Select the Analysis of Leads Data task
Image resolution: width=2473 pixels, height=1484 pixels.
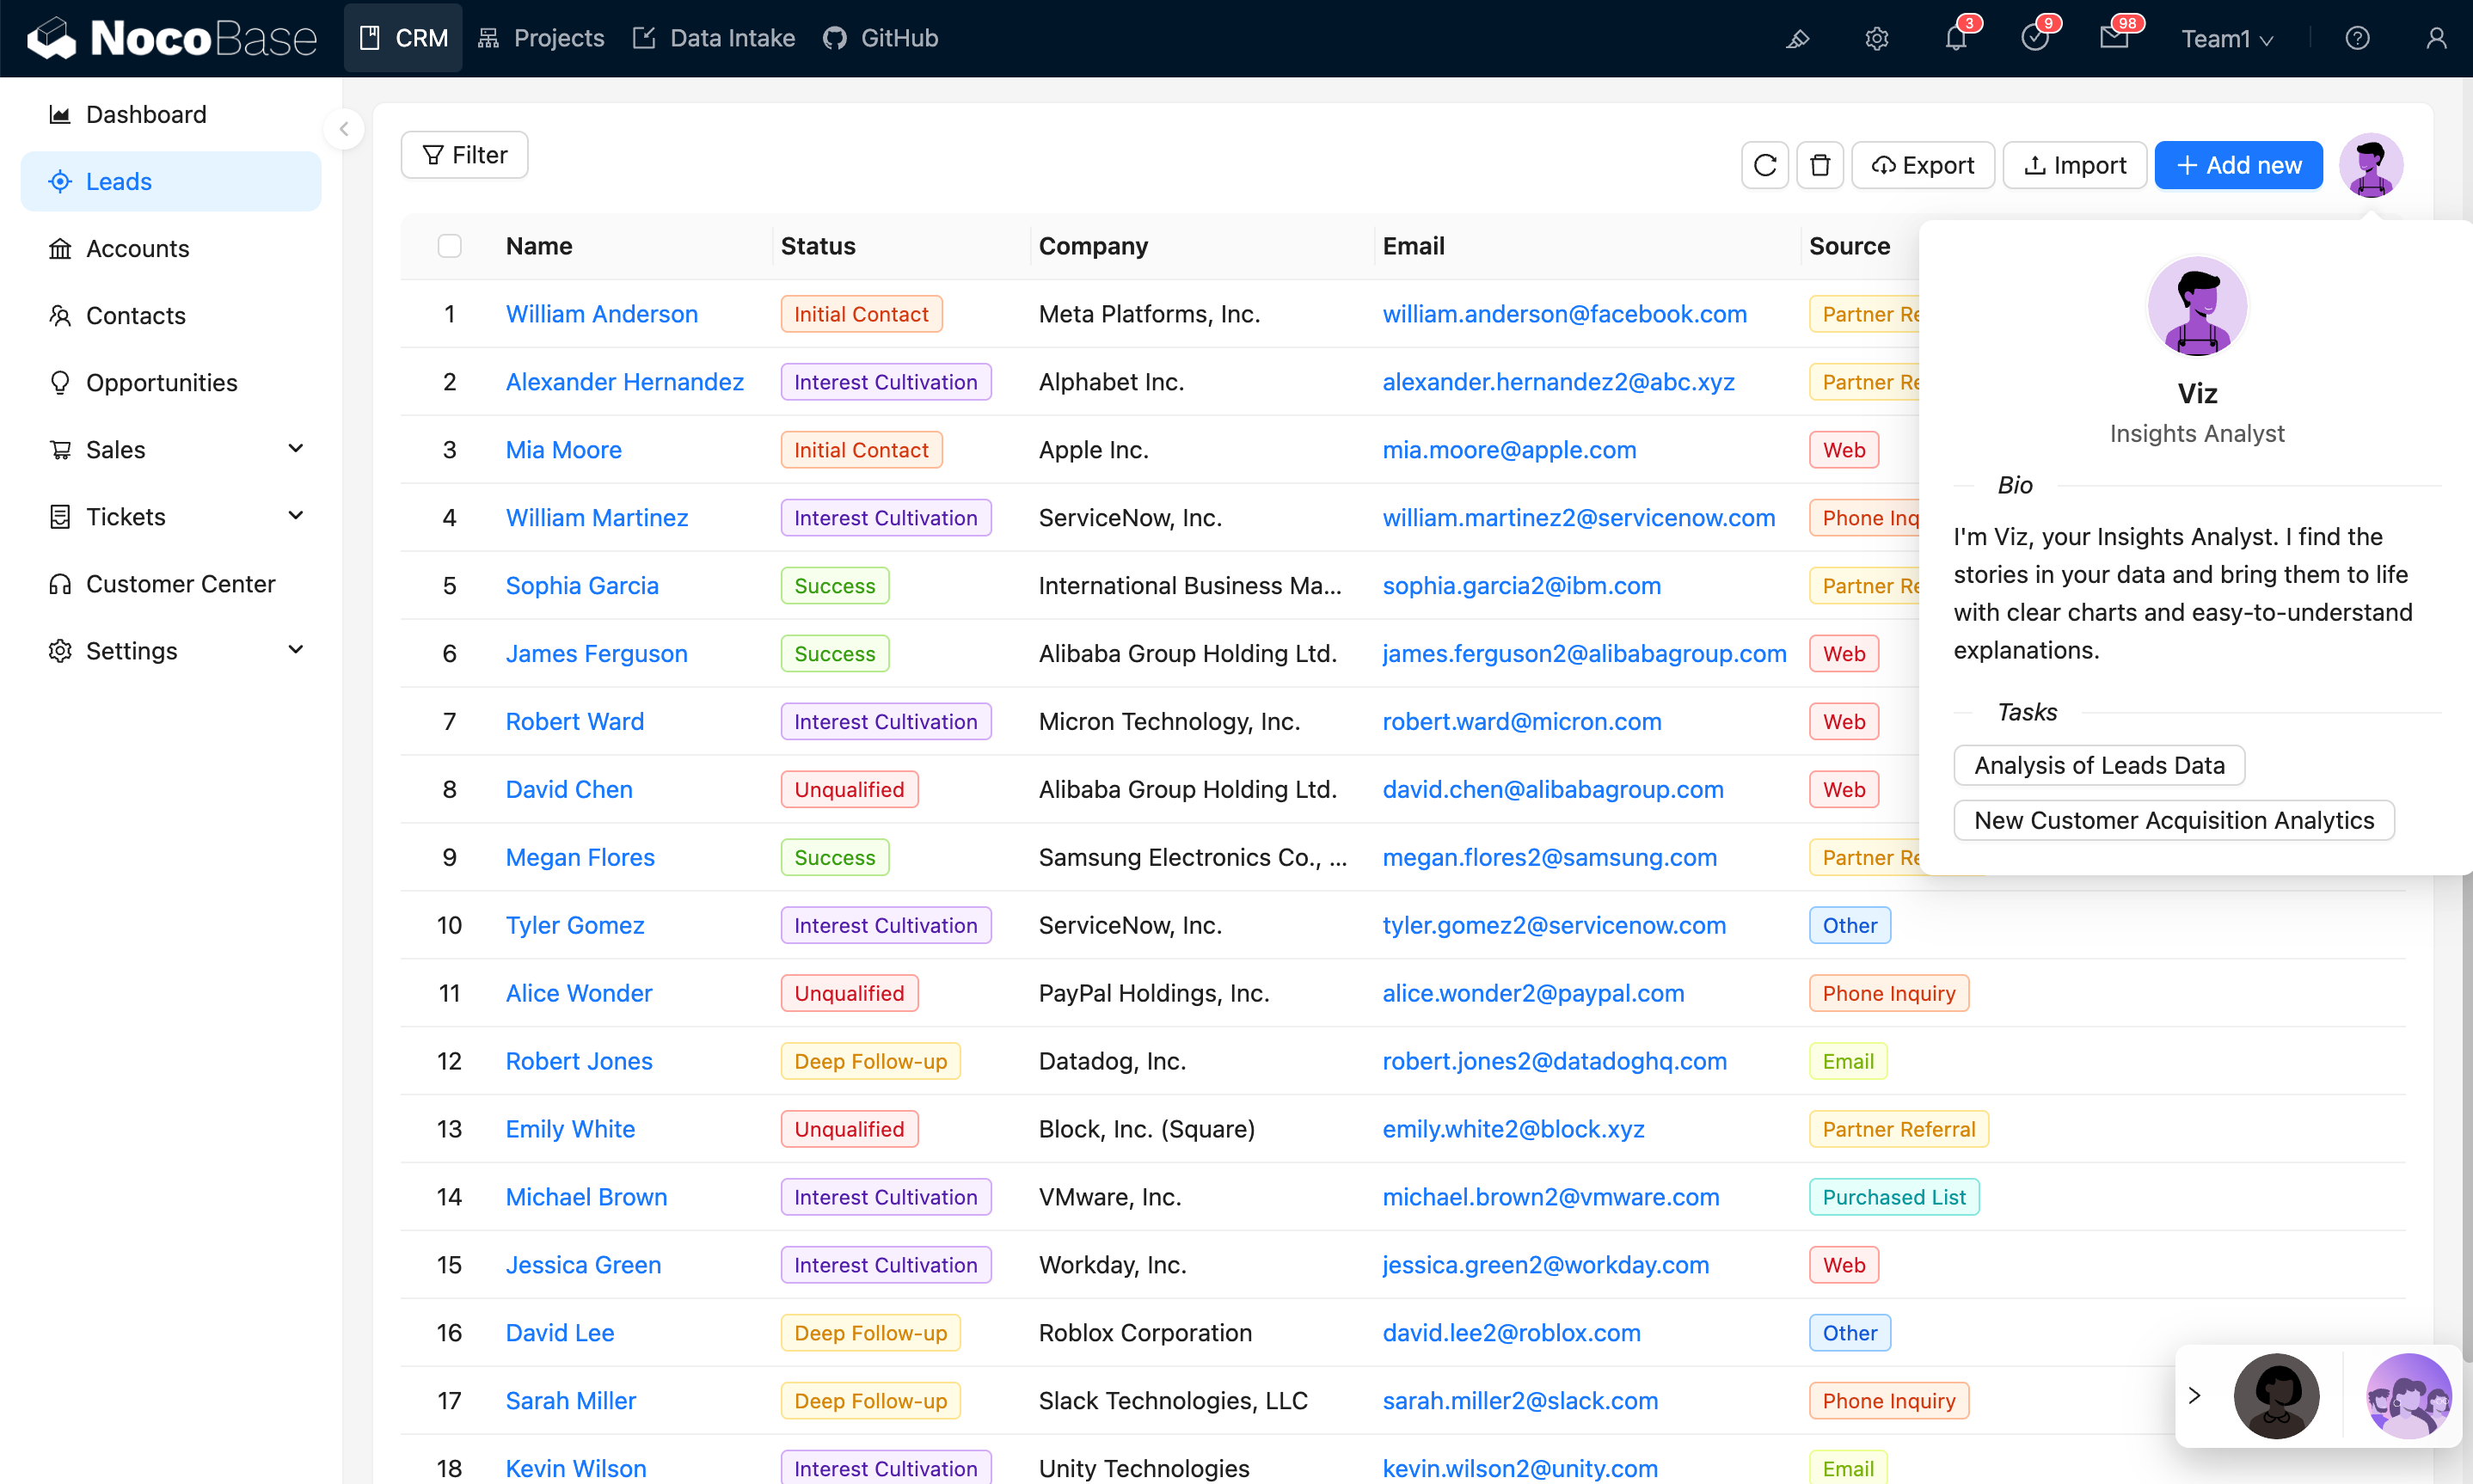(2098, 765)
